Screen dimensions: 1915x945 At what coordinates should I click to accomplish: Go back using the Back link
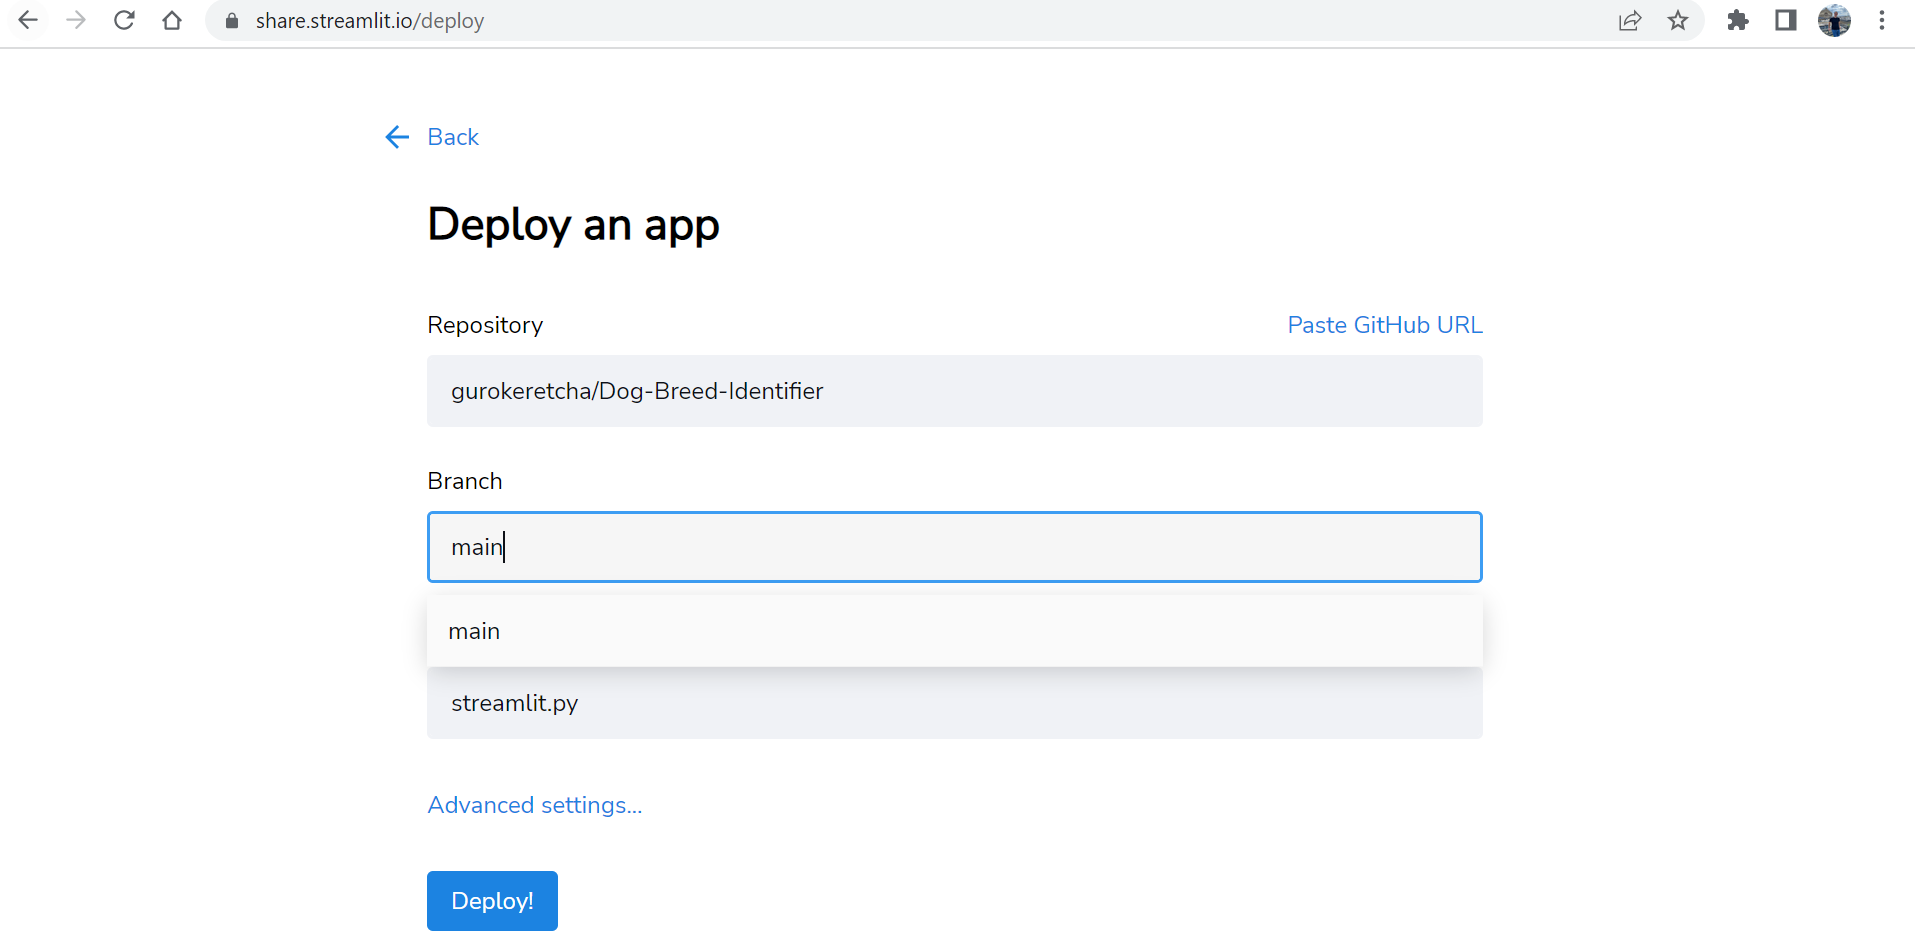point(453,137)
